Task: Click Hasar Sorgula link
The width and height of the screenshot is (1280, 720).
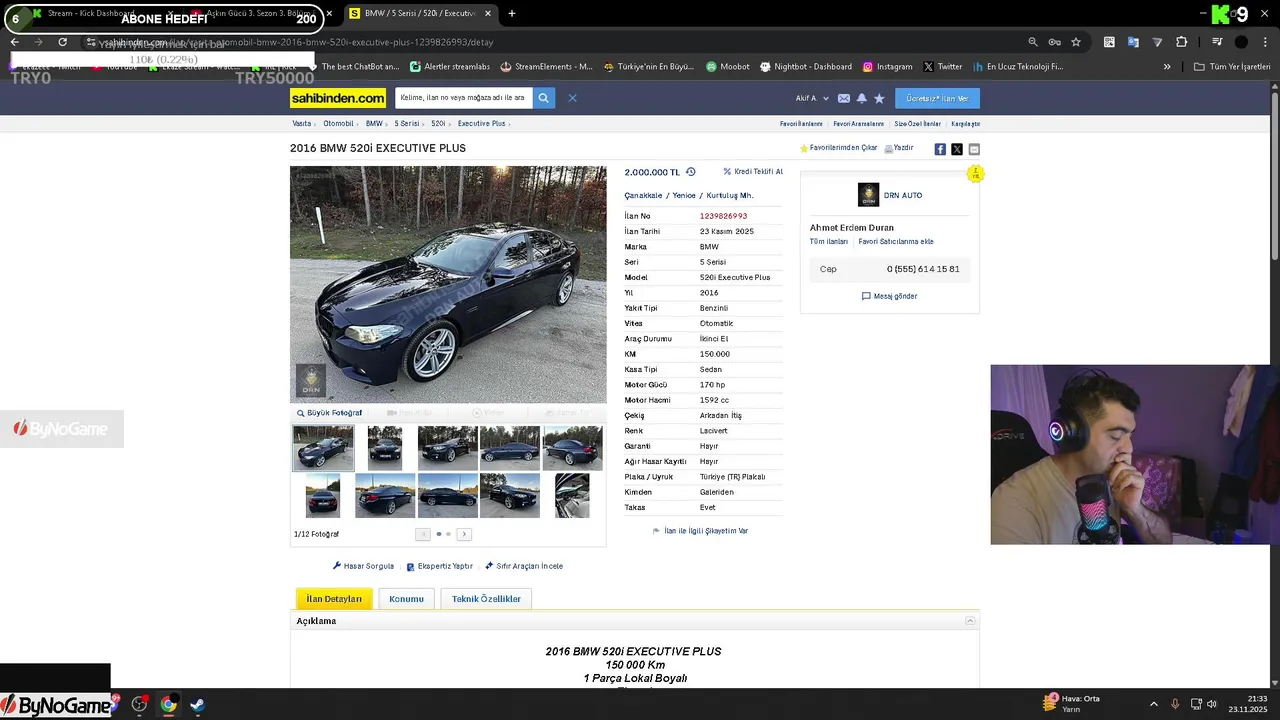Action: pos(363,566)
